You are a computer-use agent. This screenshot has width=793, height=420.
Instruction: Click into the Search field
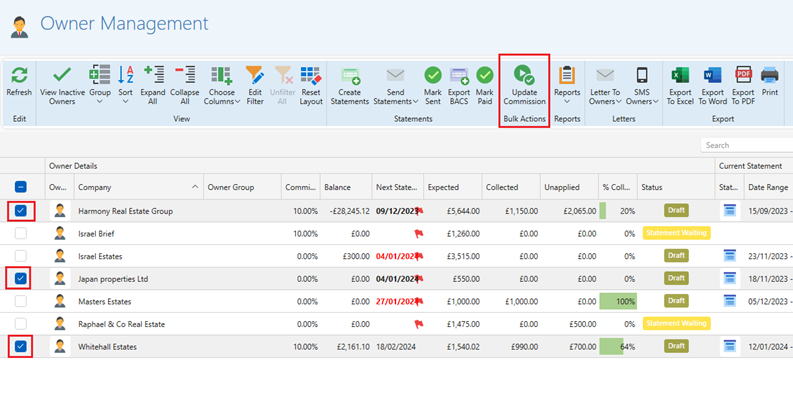tap(745, 145)
